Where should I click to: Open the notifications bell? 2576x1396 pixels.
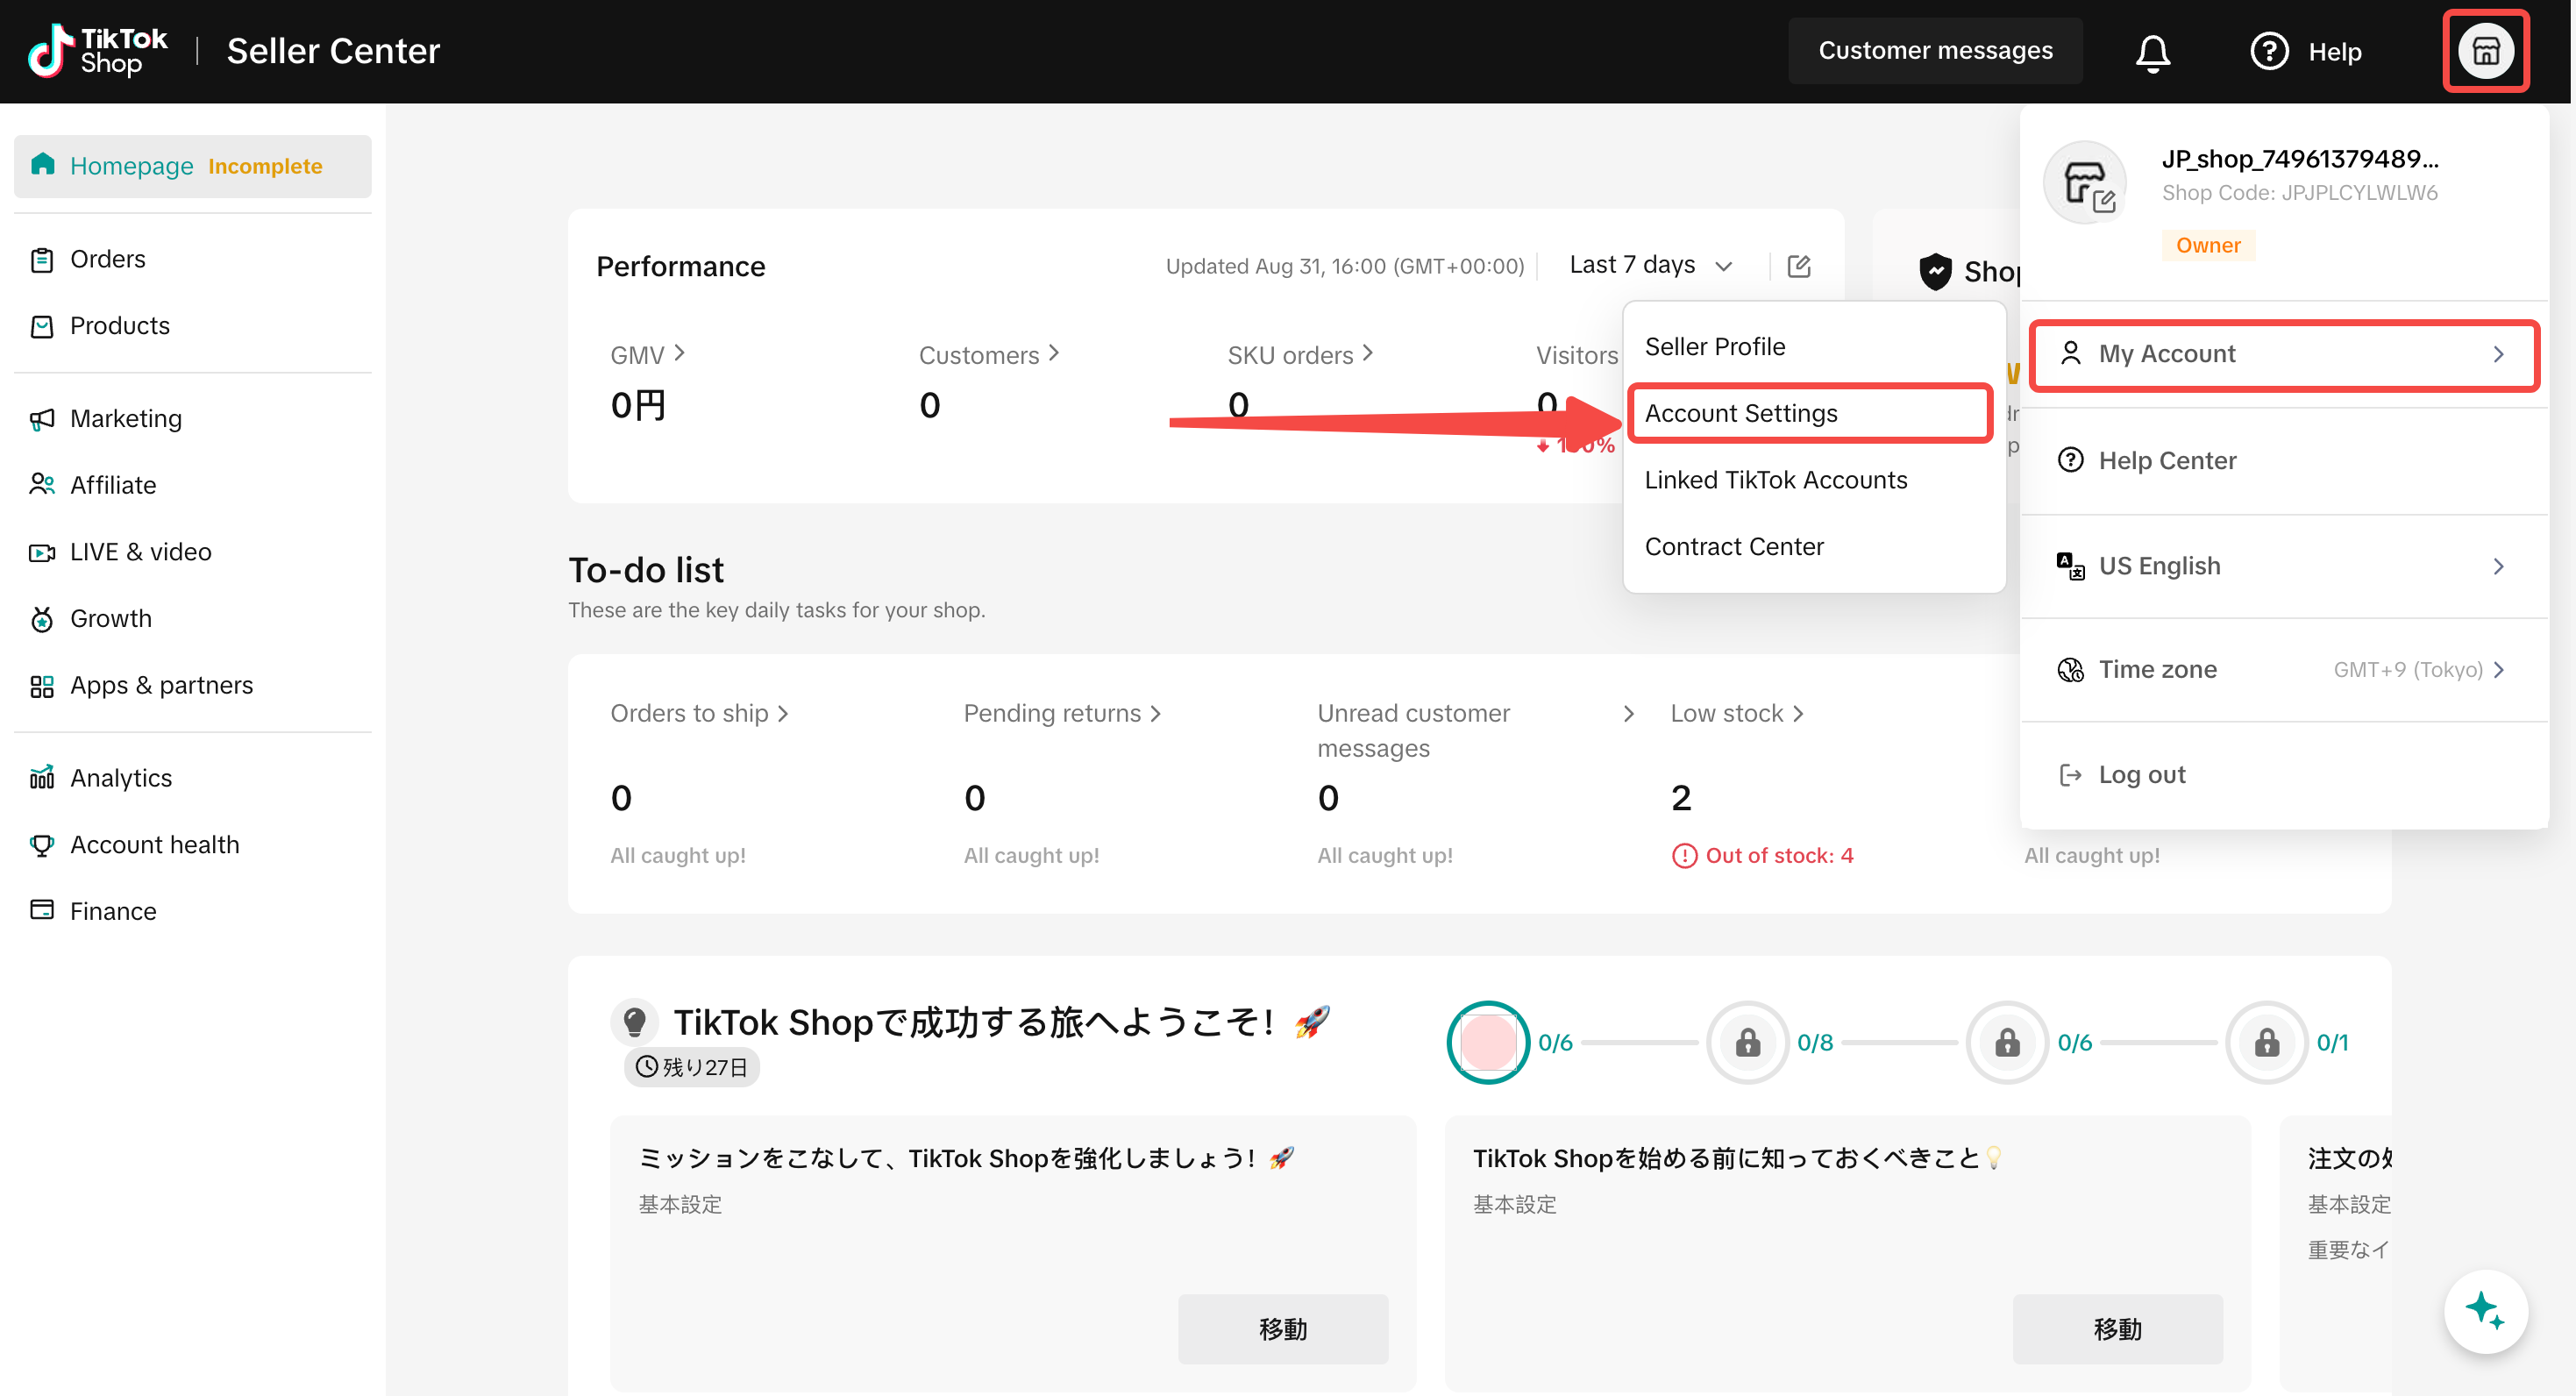2152,52
